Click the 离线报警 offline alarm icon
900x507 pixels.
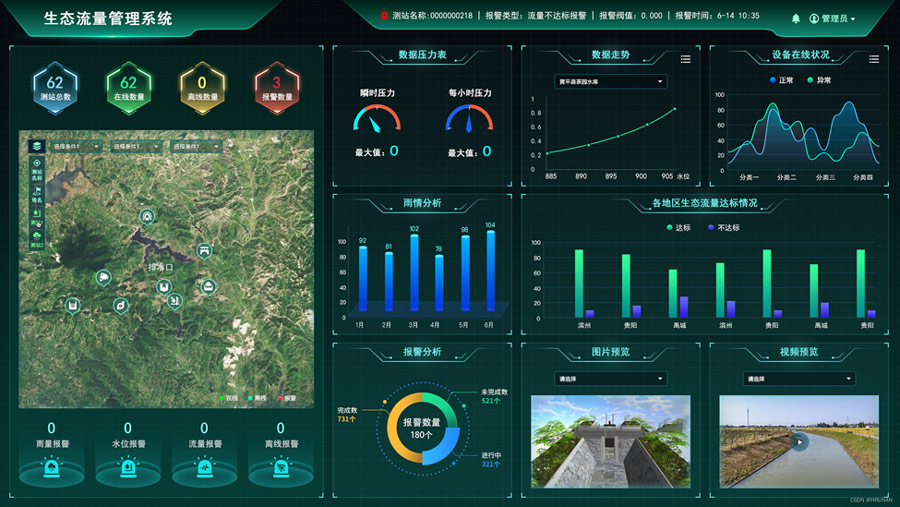pyautogui.click(x=280, y=466)
